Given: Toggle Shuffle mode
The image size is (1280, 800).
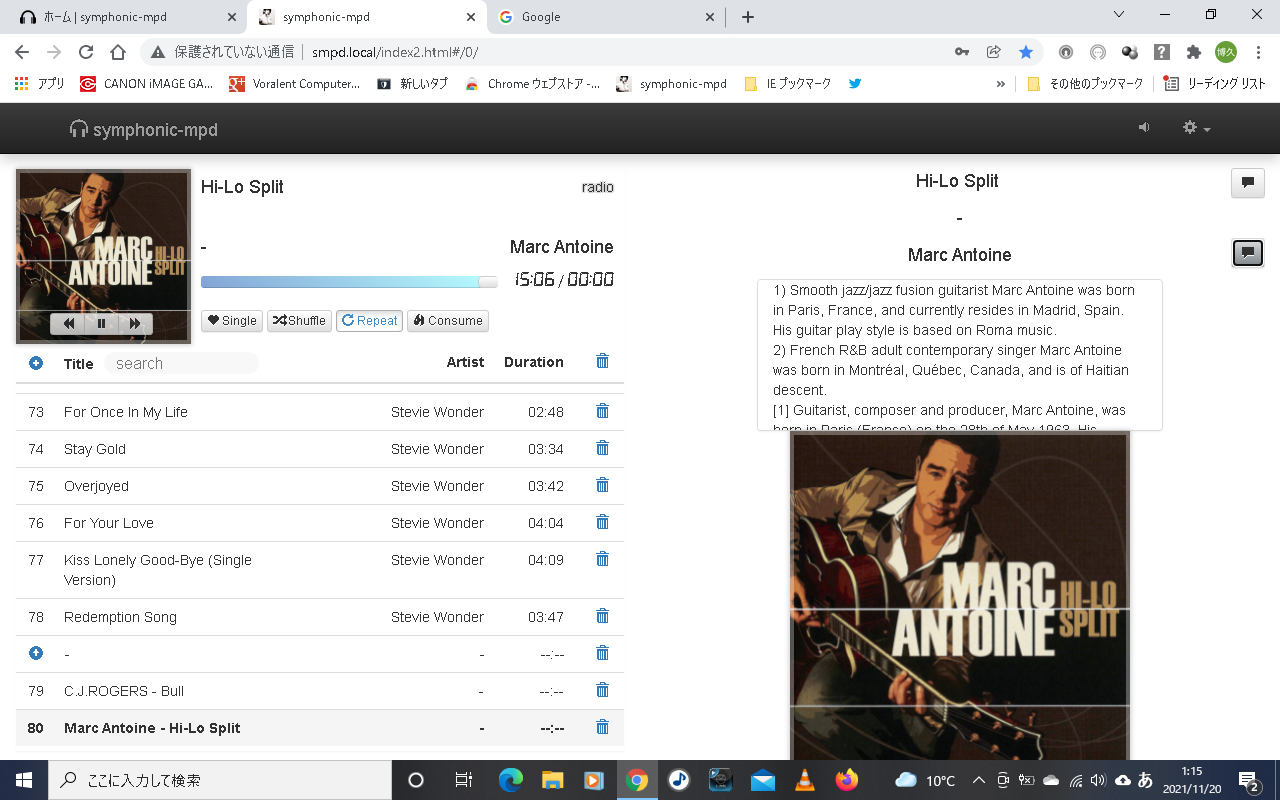Looking at the screenshot, I should pos(299,321).
